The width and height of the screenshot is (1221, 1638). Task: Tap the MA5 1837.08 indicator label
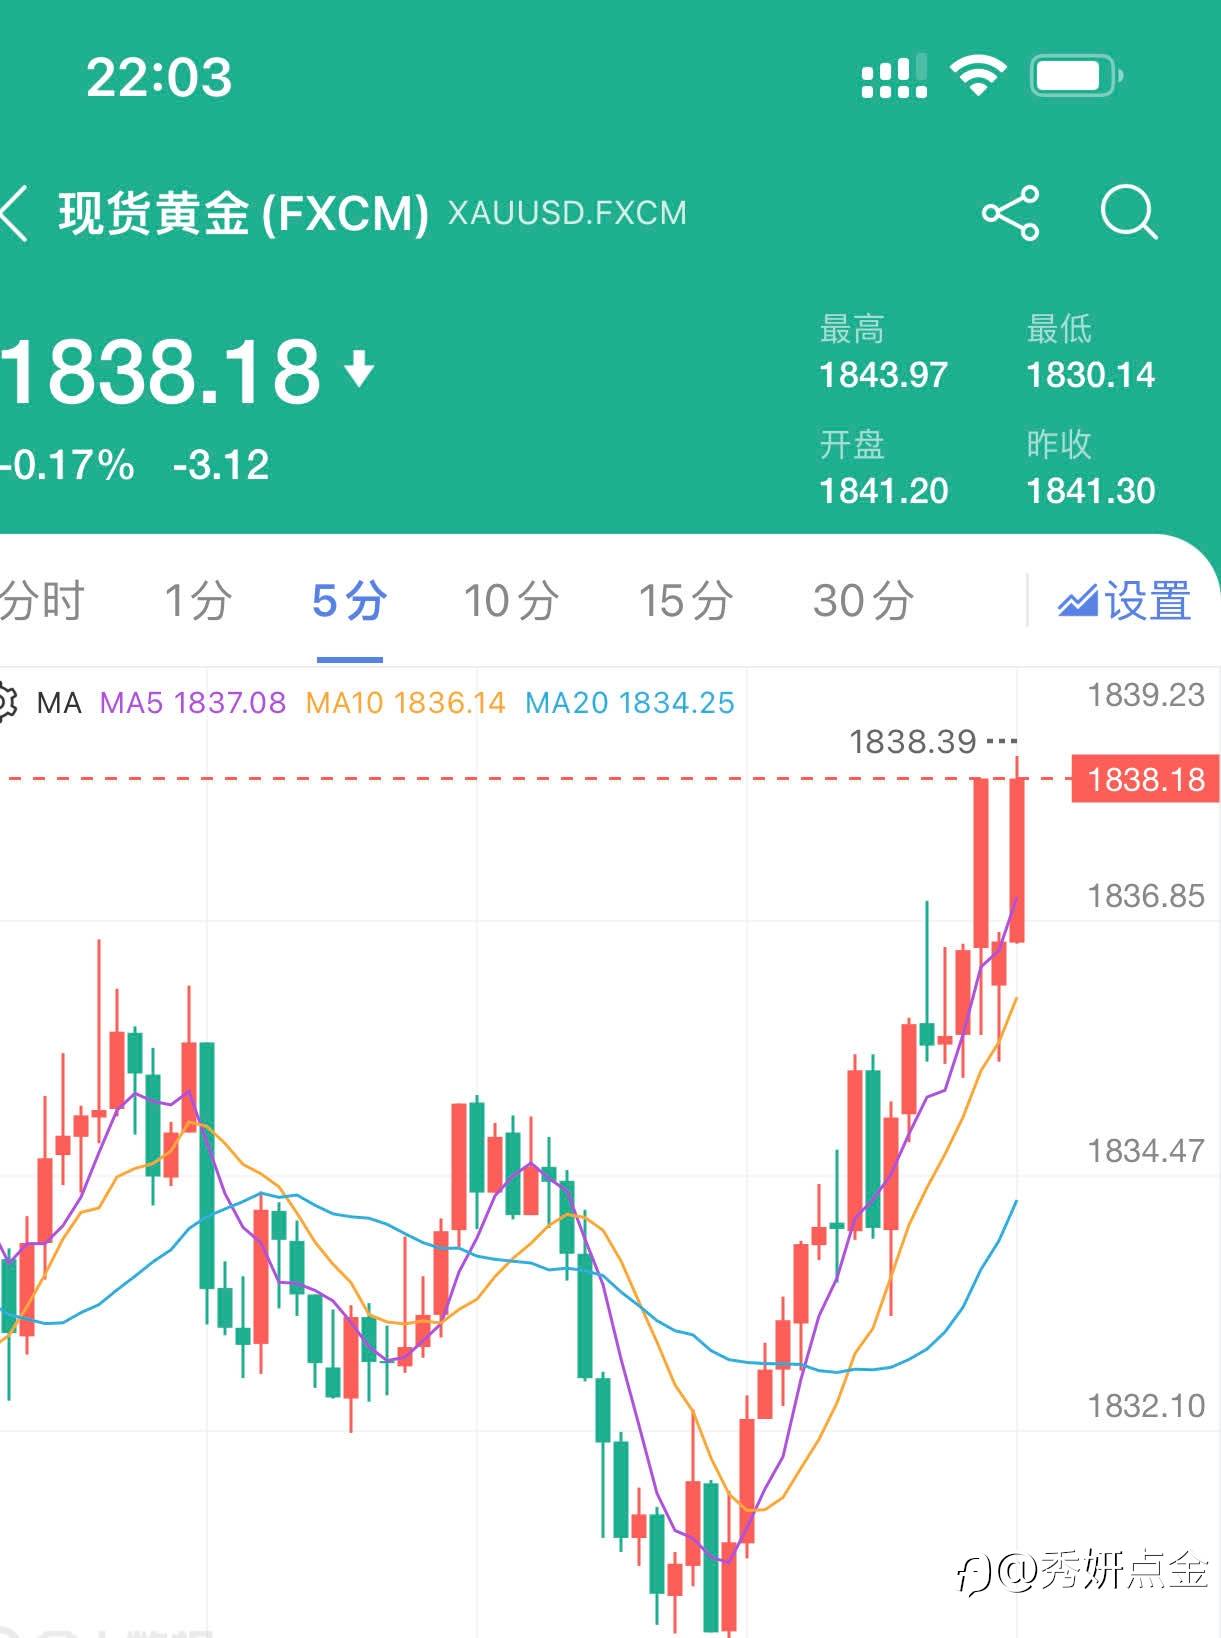tap(193, 703)
